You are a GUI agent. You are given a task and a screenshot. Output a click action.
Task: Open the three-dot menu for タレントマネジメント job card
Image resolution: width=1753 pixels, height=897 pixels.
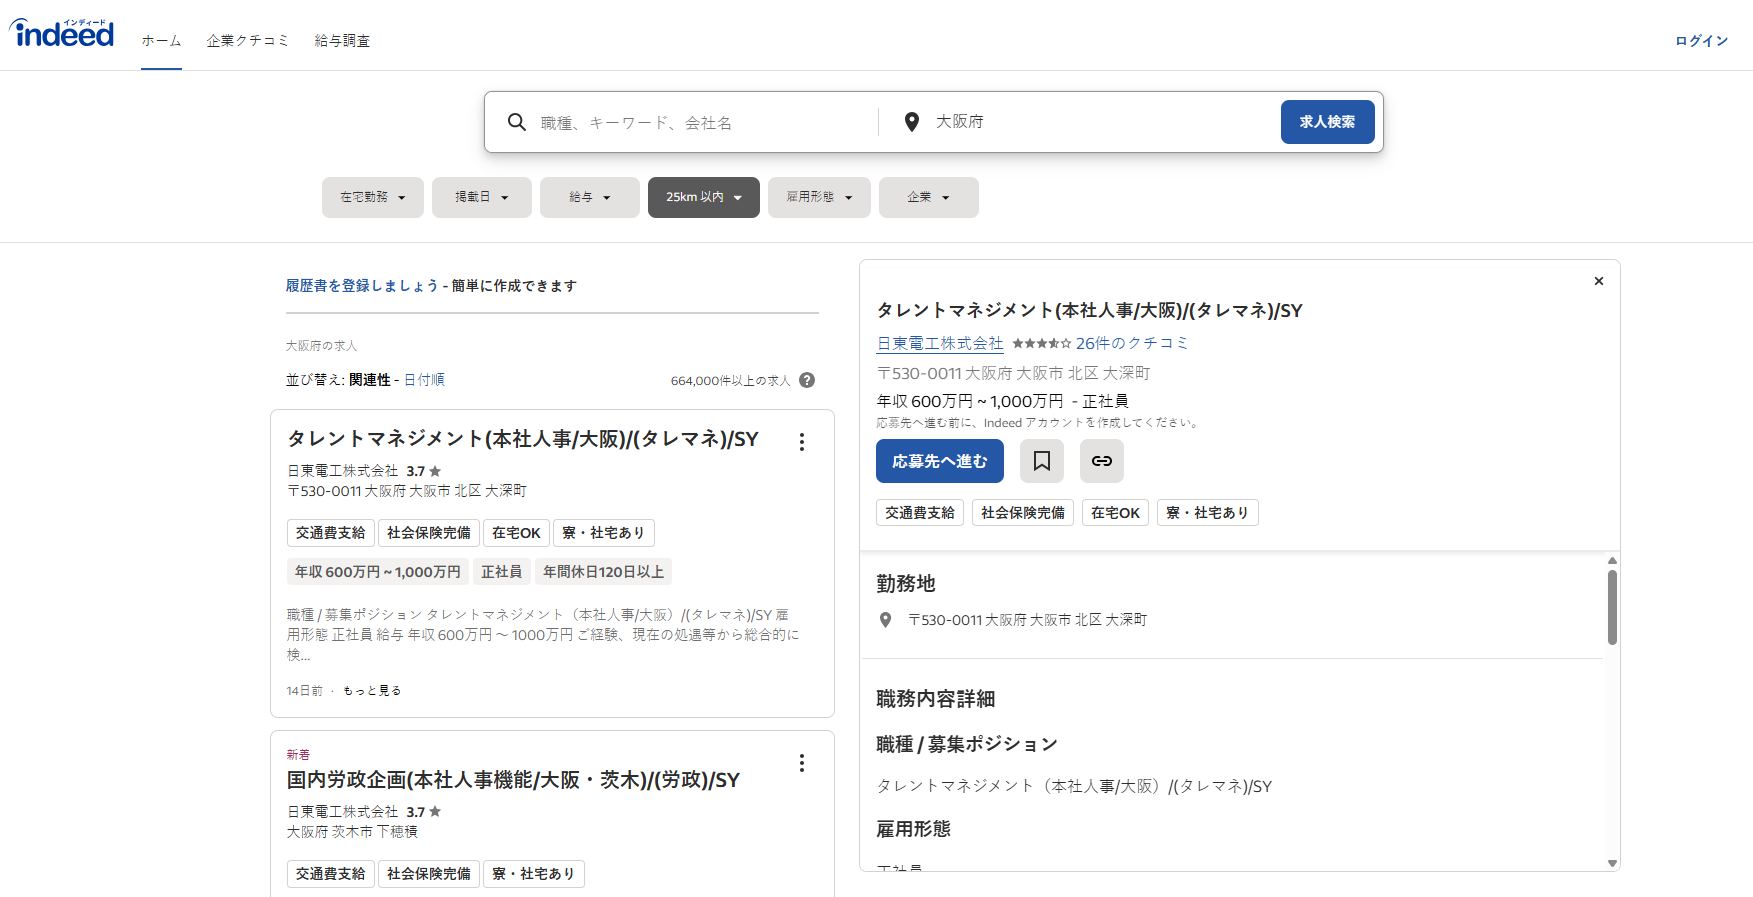coord(802,442)
